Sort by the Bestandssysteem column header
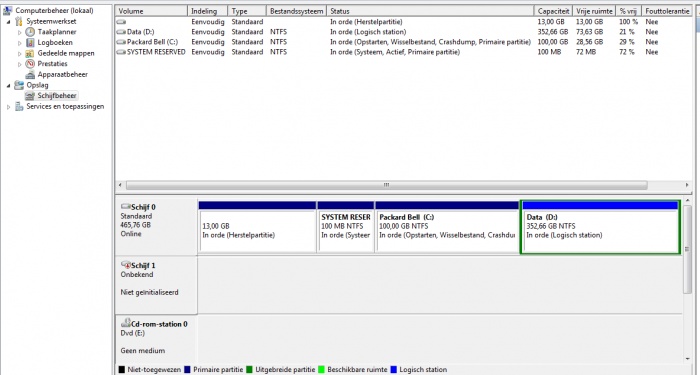700x375 pixels. [x=296, y=11]
